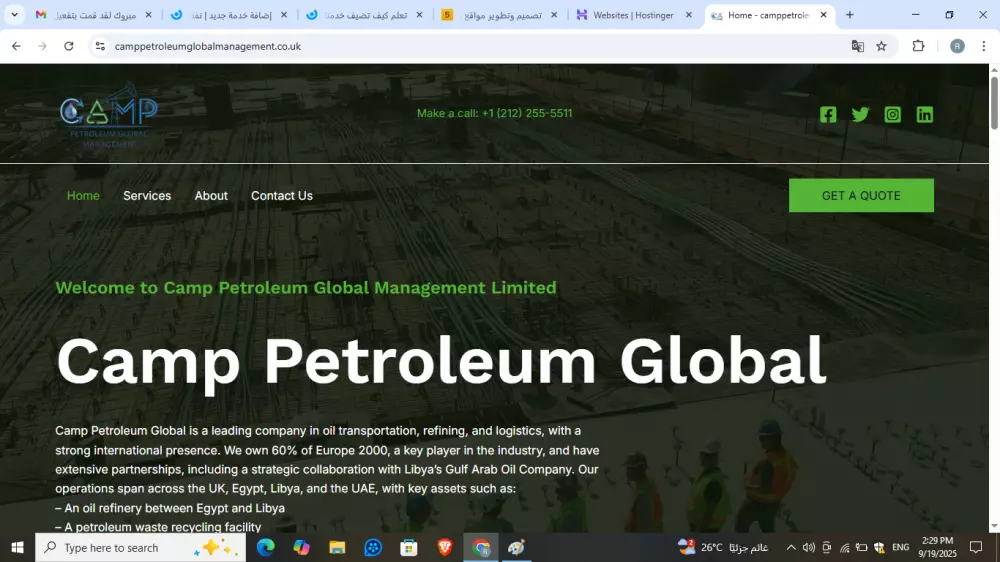Expand the tab search dropdown
The width and height of the screenshot is (1000, 562).
[14, 15]
